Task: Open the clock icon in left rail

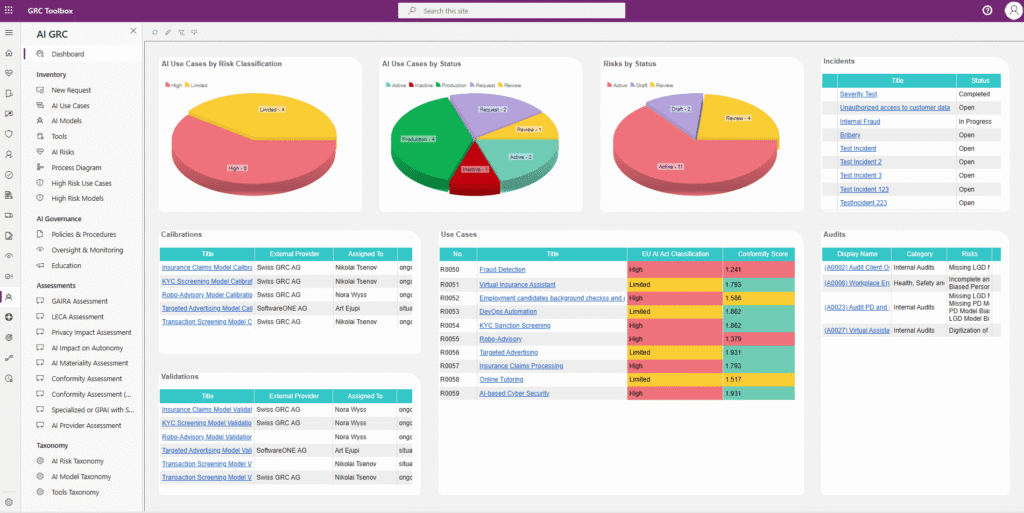Action: click(x=8, y=378)
